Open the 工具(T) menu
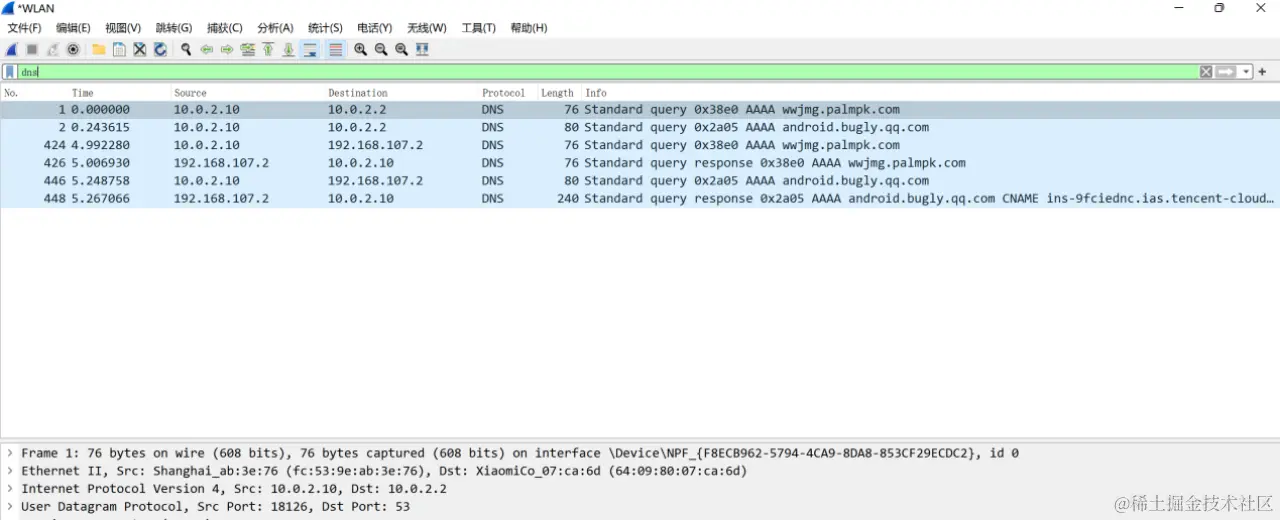 coord(479,28)
